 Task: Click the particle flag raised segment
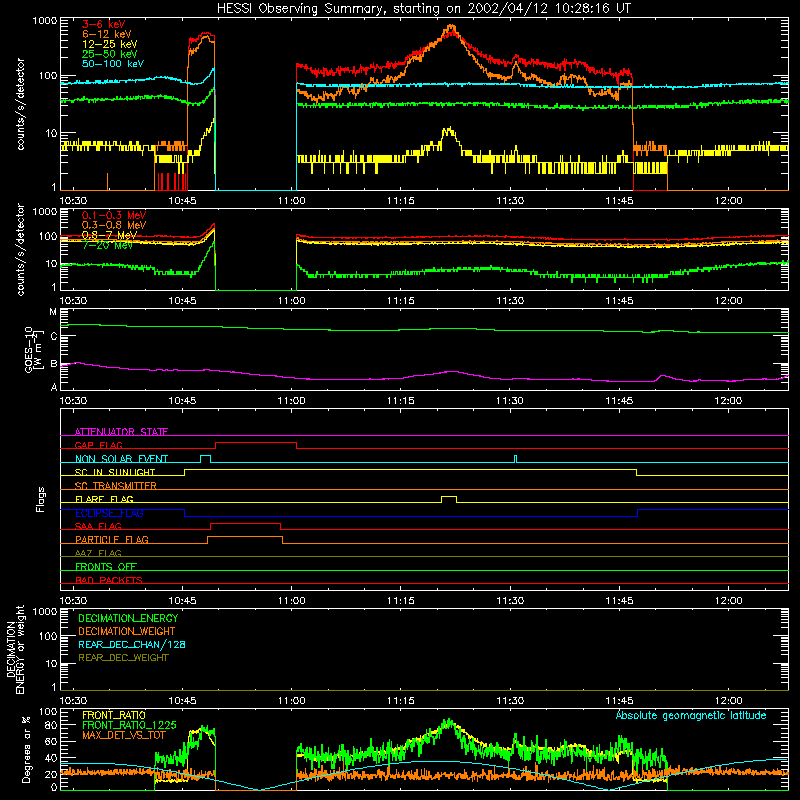pyautogui.click(x=245, y=540)
